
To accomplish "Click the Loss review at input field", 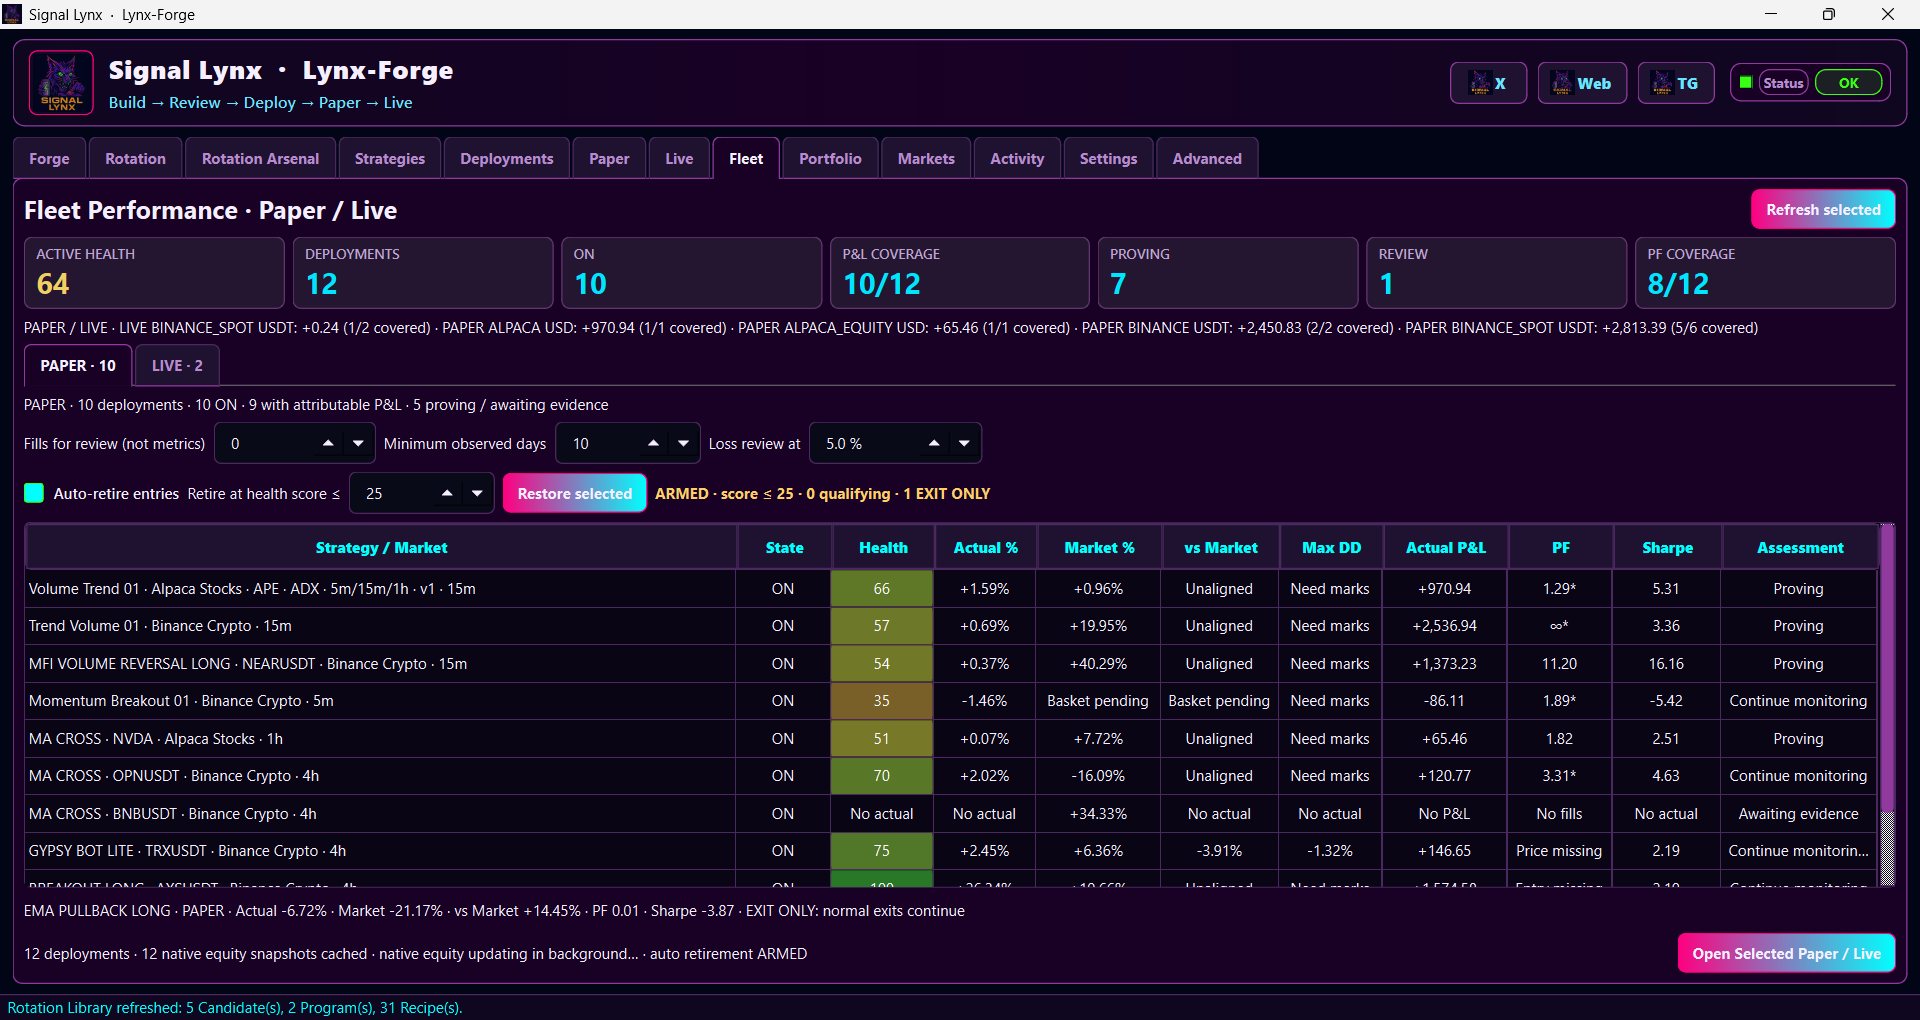I will point(895,443).
